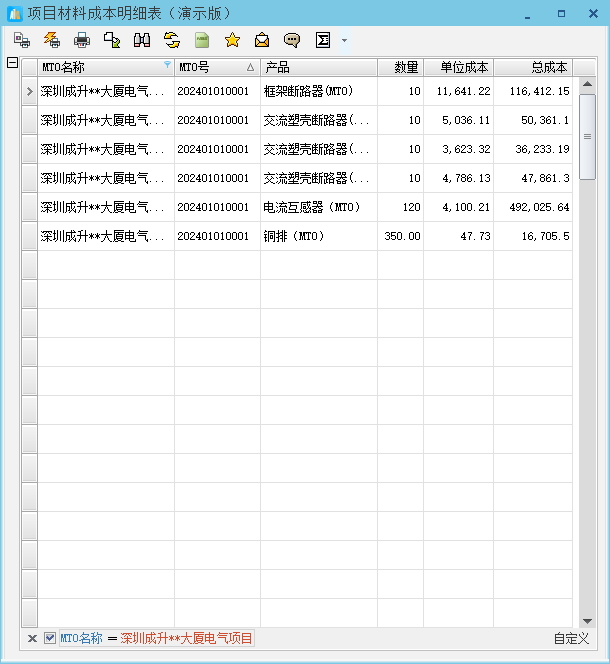The height and width of the screenshot is (664, 610).
Task: Click the export data icon
Action: click(112, 40)
